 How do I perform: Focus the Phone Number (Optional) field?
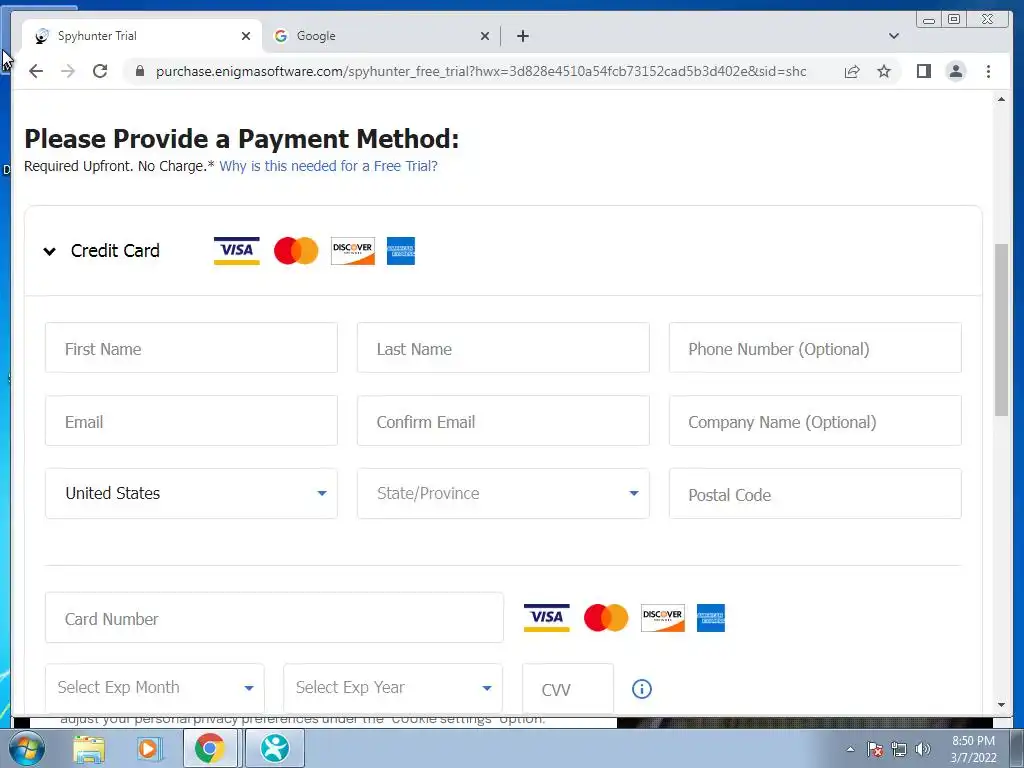(x=815, y=348)
